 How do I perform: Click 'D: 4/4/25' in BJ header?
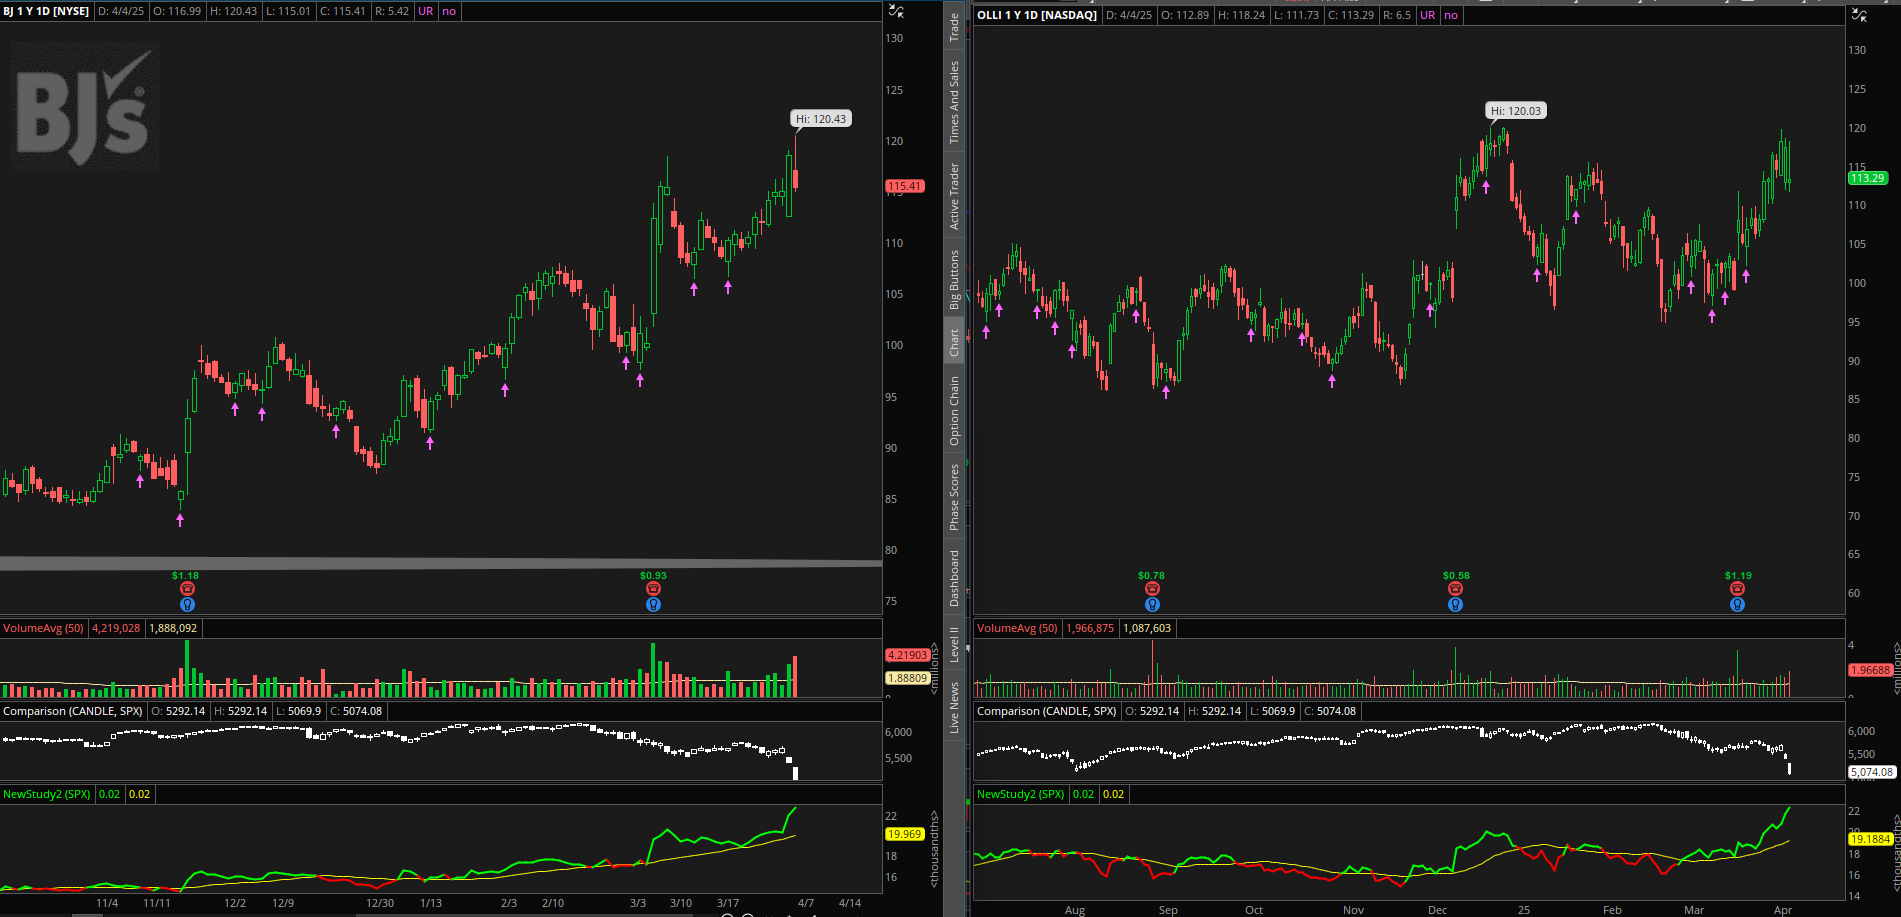point(121,11)
